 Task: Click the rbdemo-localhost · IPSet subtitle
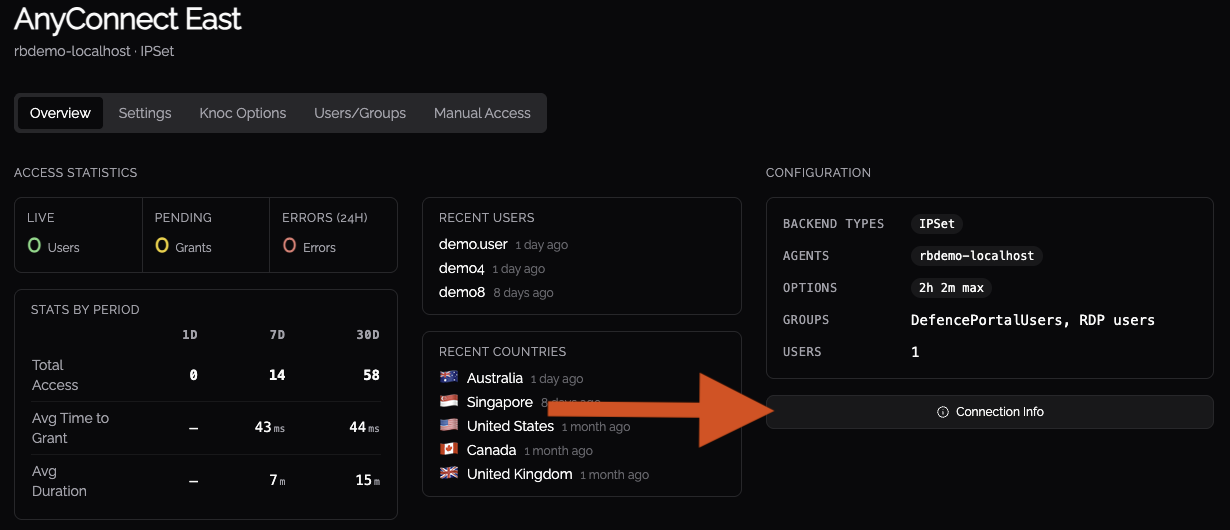click(x=94, y=51)
